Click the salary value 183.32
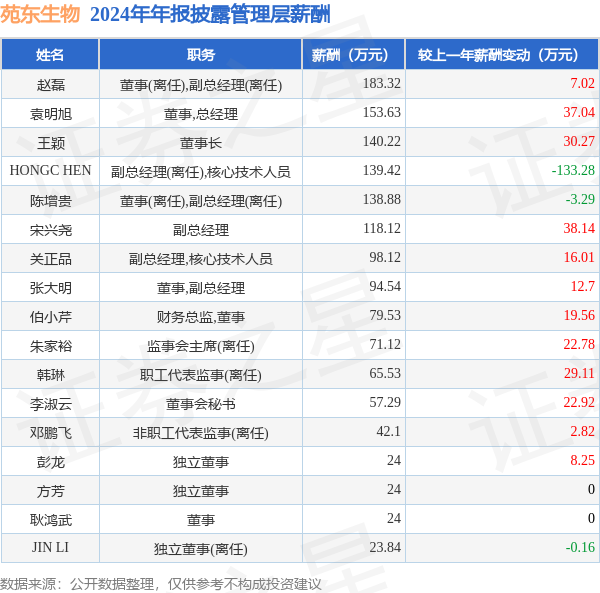Viewport: 600px width, 593px height. (382, 83)
